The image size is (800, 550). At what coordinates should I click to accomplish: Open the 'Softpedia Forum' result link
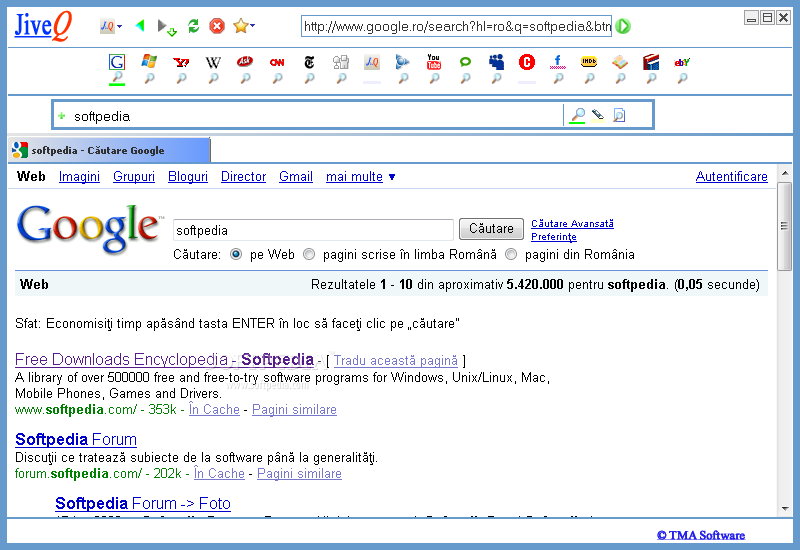point(76,439)
